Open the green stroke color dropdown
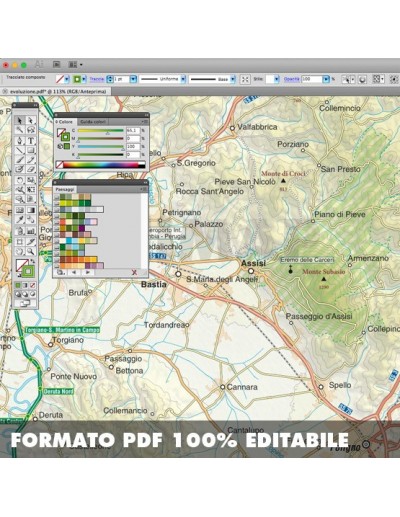Viewport: 400px width, 517px height. tap(84, 79)
